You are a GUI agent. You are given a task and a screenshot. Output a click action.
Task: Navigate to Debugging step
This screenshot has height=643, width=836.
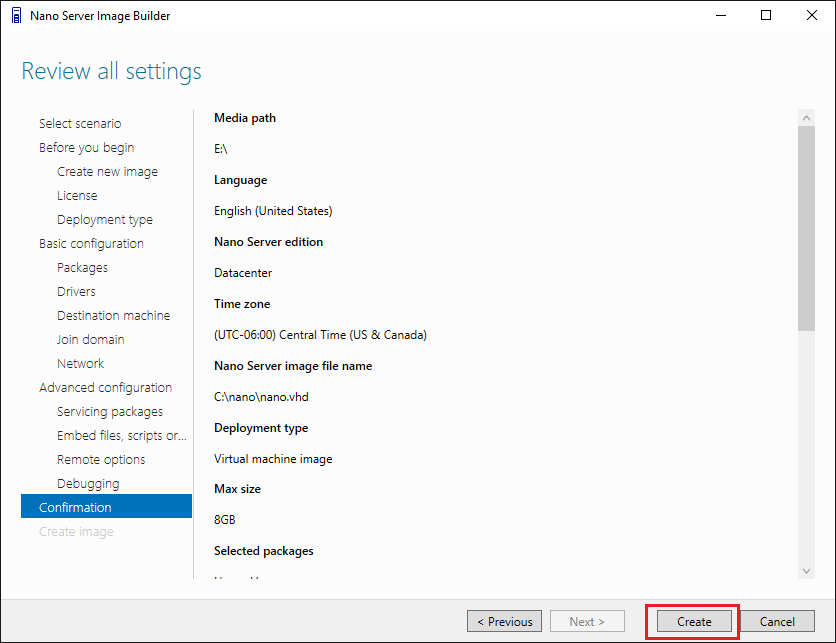[x=88, y=484]
